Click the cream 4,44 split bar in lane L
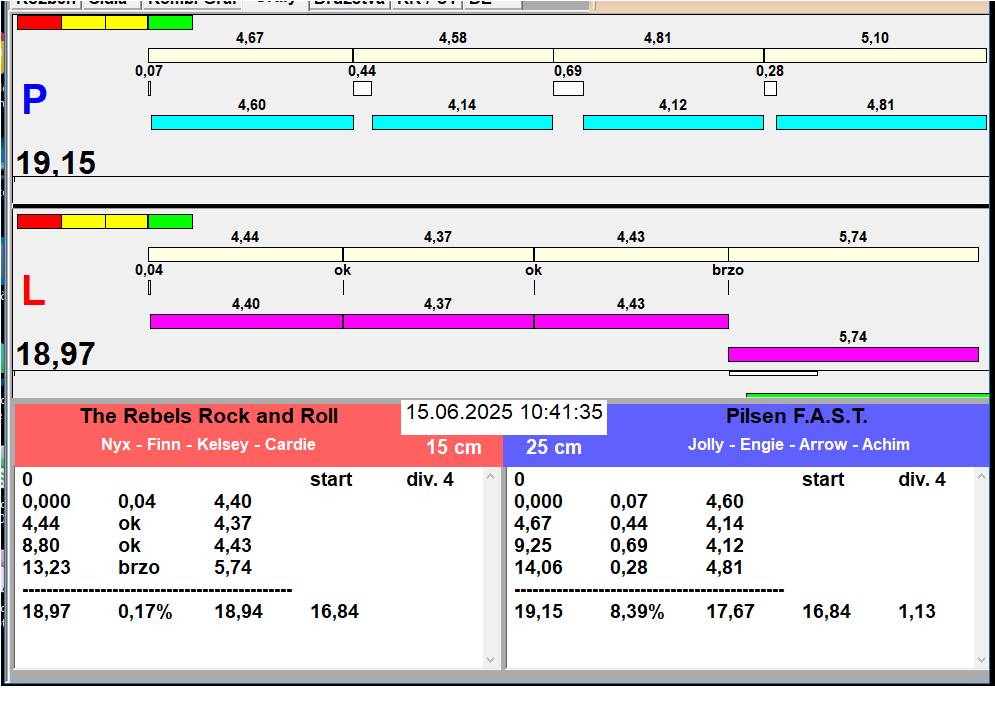The height and width of the screenshot is (716, 995). (x=245, y=254)
